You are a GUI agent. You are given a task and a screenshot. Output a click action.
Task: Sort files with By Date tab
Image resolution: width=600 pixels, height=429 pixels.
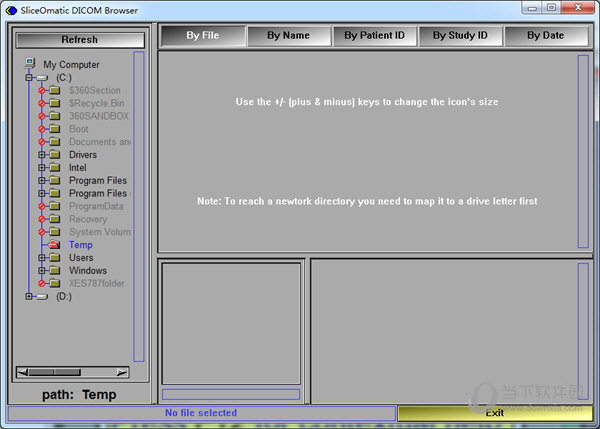545,36
